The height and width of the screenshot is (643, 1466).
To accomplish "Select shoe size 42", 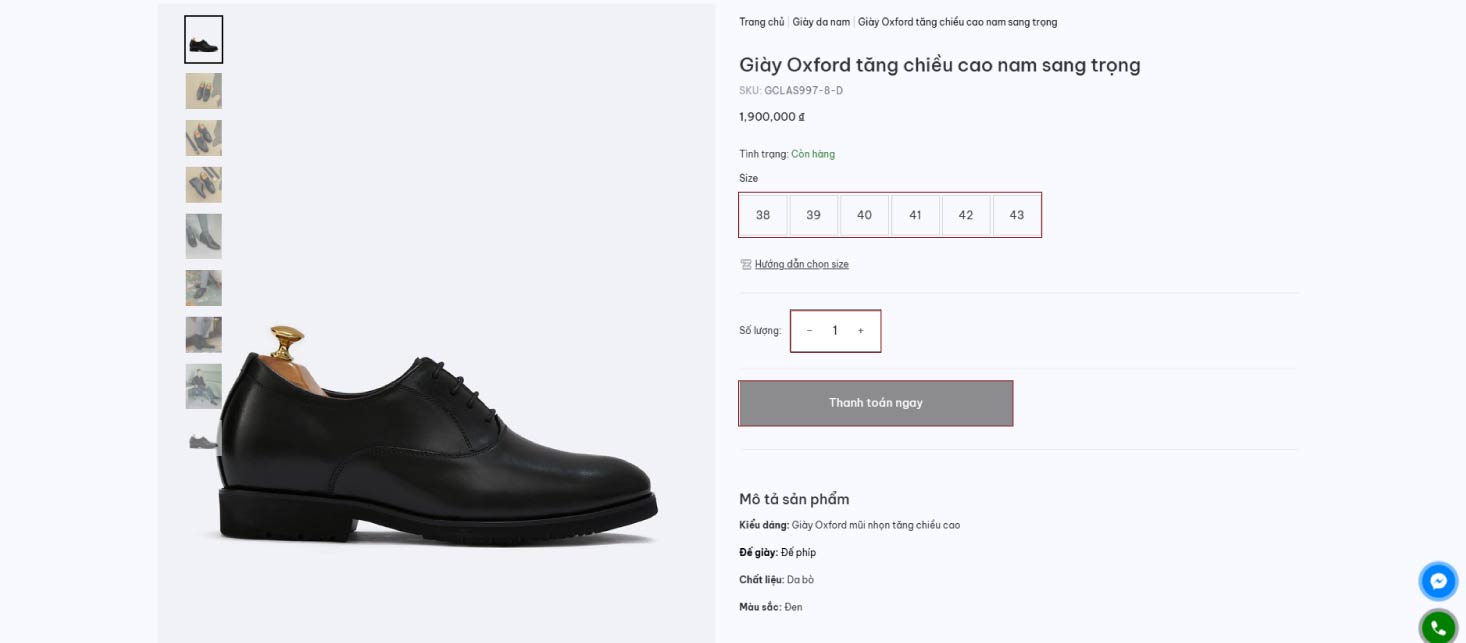I will click(x=966, y=215).
